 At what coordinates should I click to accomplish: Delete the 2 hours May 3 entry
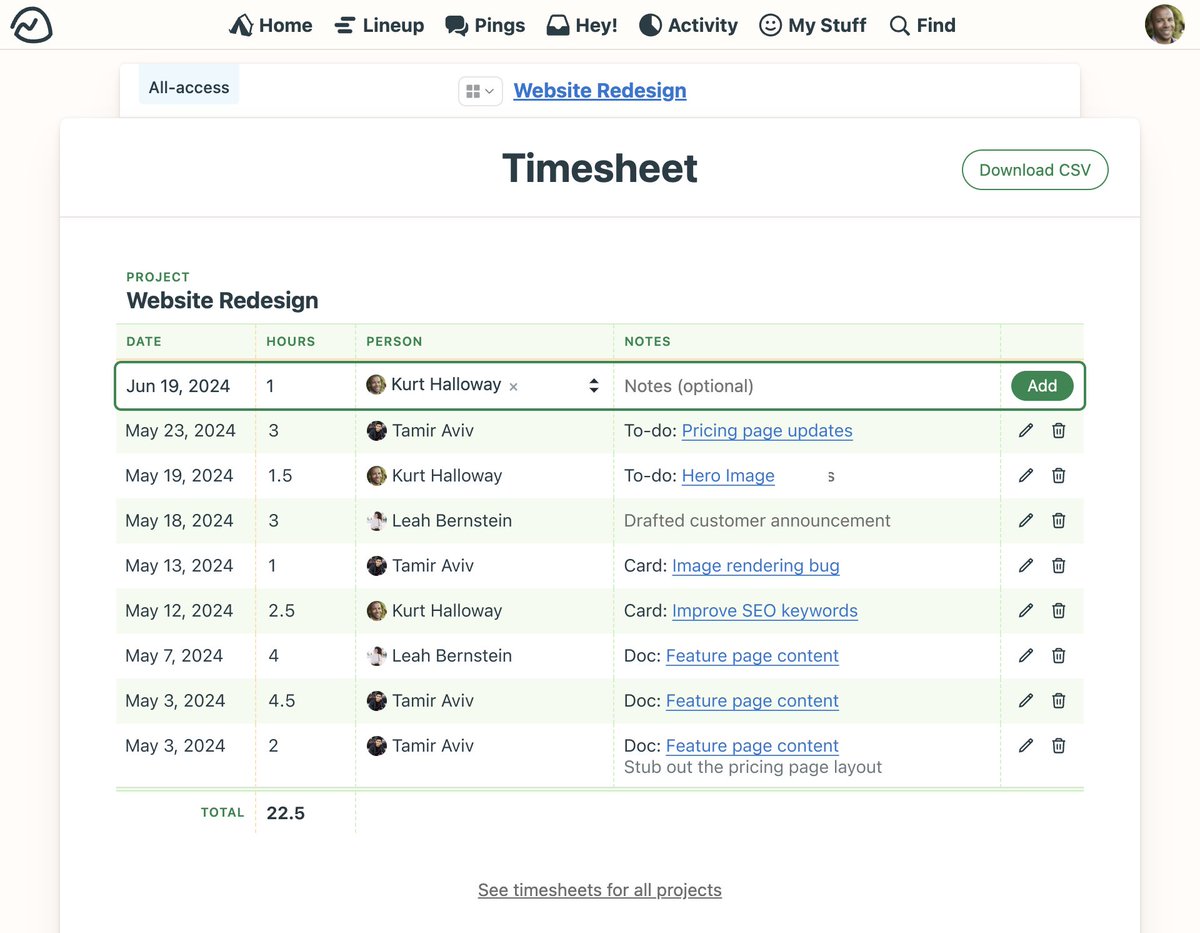pyautogui.click(x=1059, y=746)
